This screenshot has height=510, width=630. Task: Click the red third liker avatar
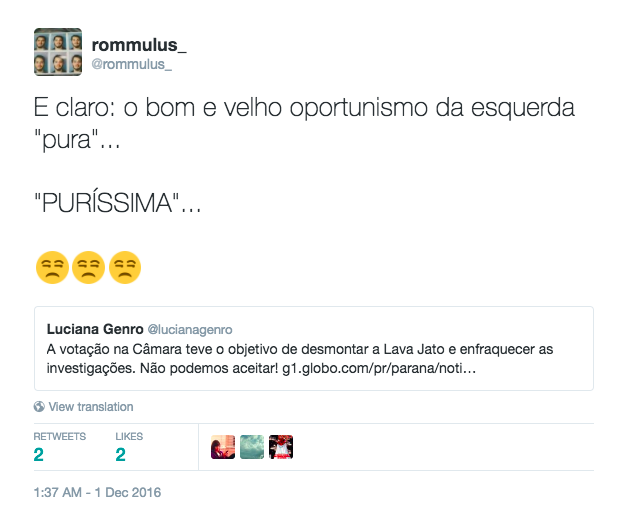(x=281, y=447)
